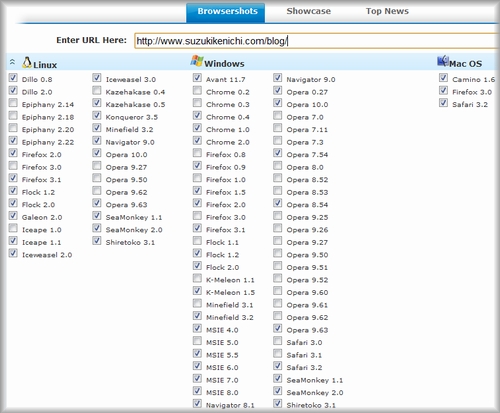Viewport: 500px width, 413px height.
Task: Click the Linux penguin icon
Action: (x=27, y=62)
